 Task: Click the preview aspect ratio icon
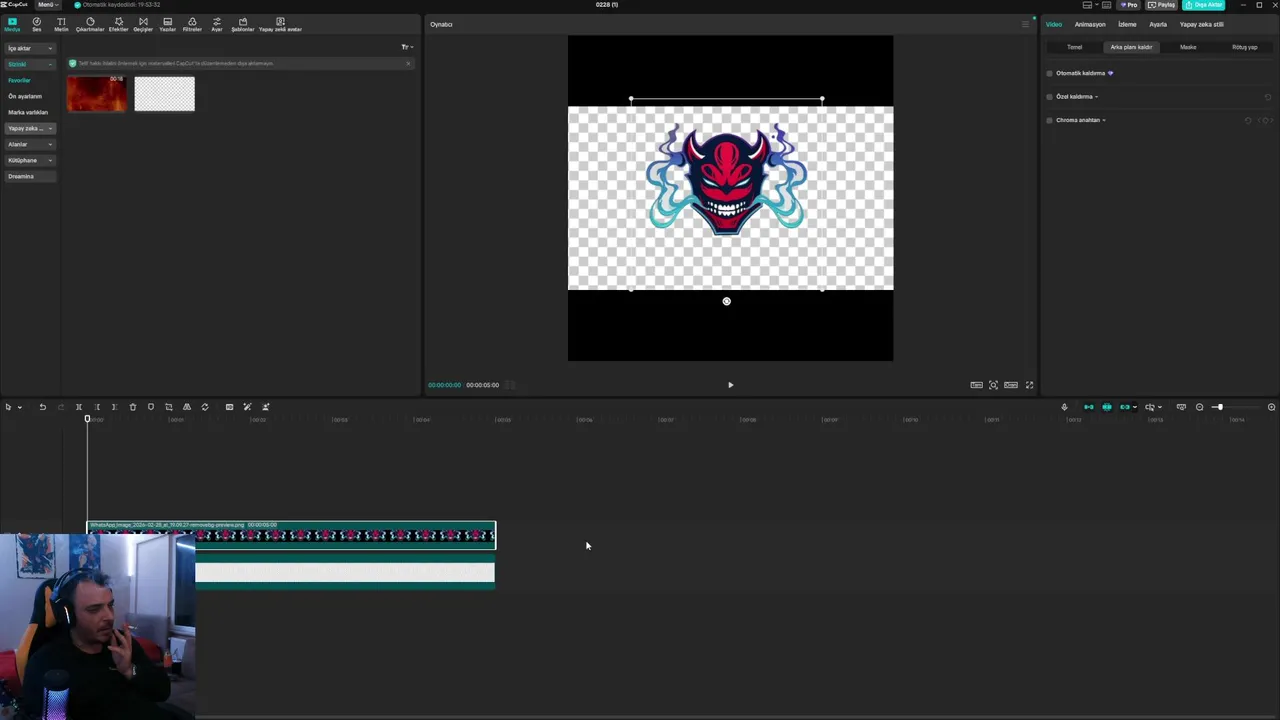pyautogui.click(x=1011, y=385)
